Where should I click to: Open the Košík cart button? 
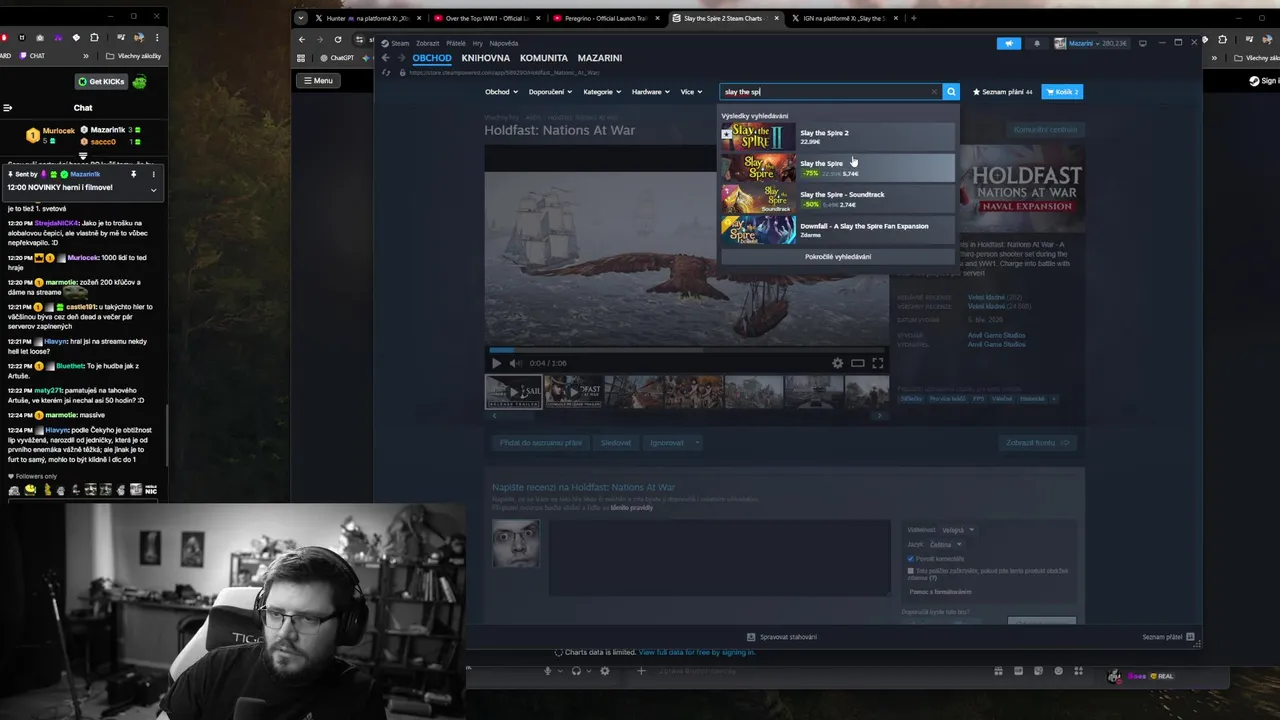pos(1062,92)
